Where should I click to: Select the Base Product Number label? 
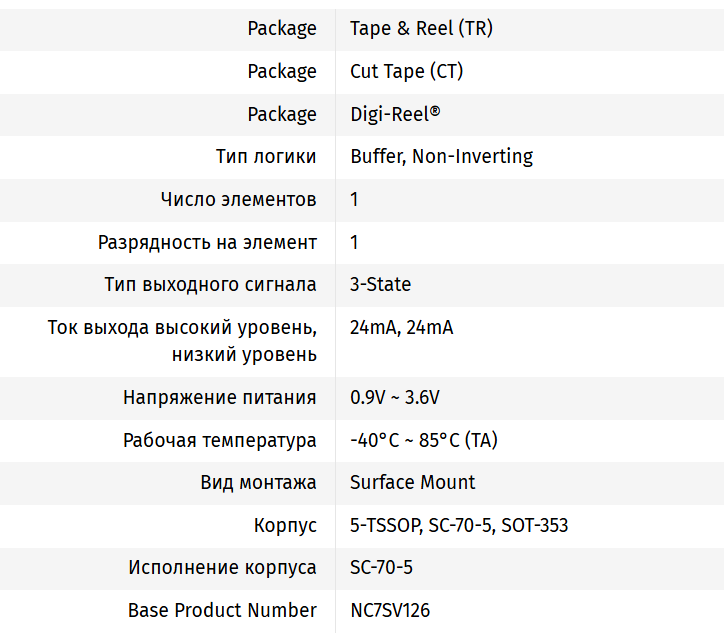222,611
